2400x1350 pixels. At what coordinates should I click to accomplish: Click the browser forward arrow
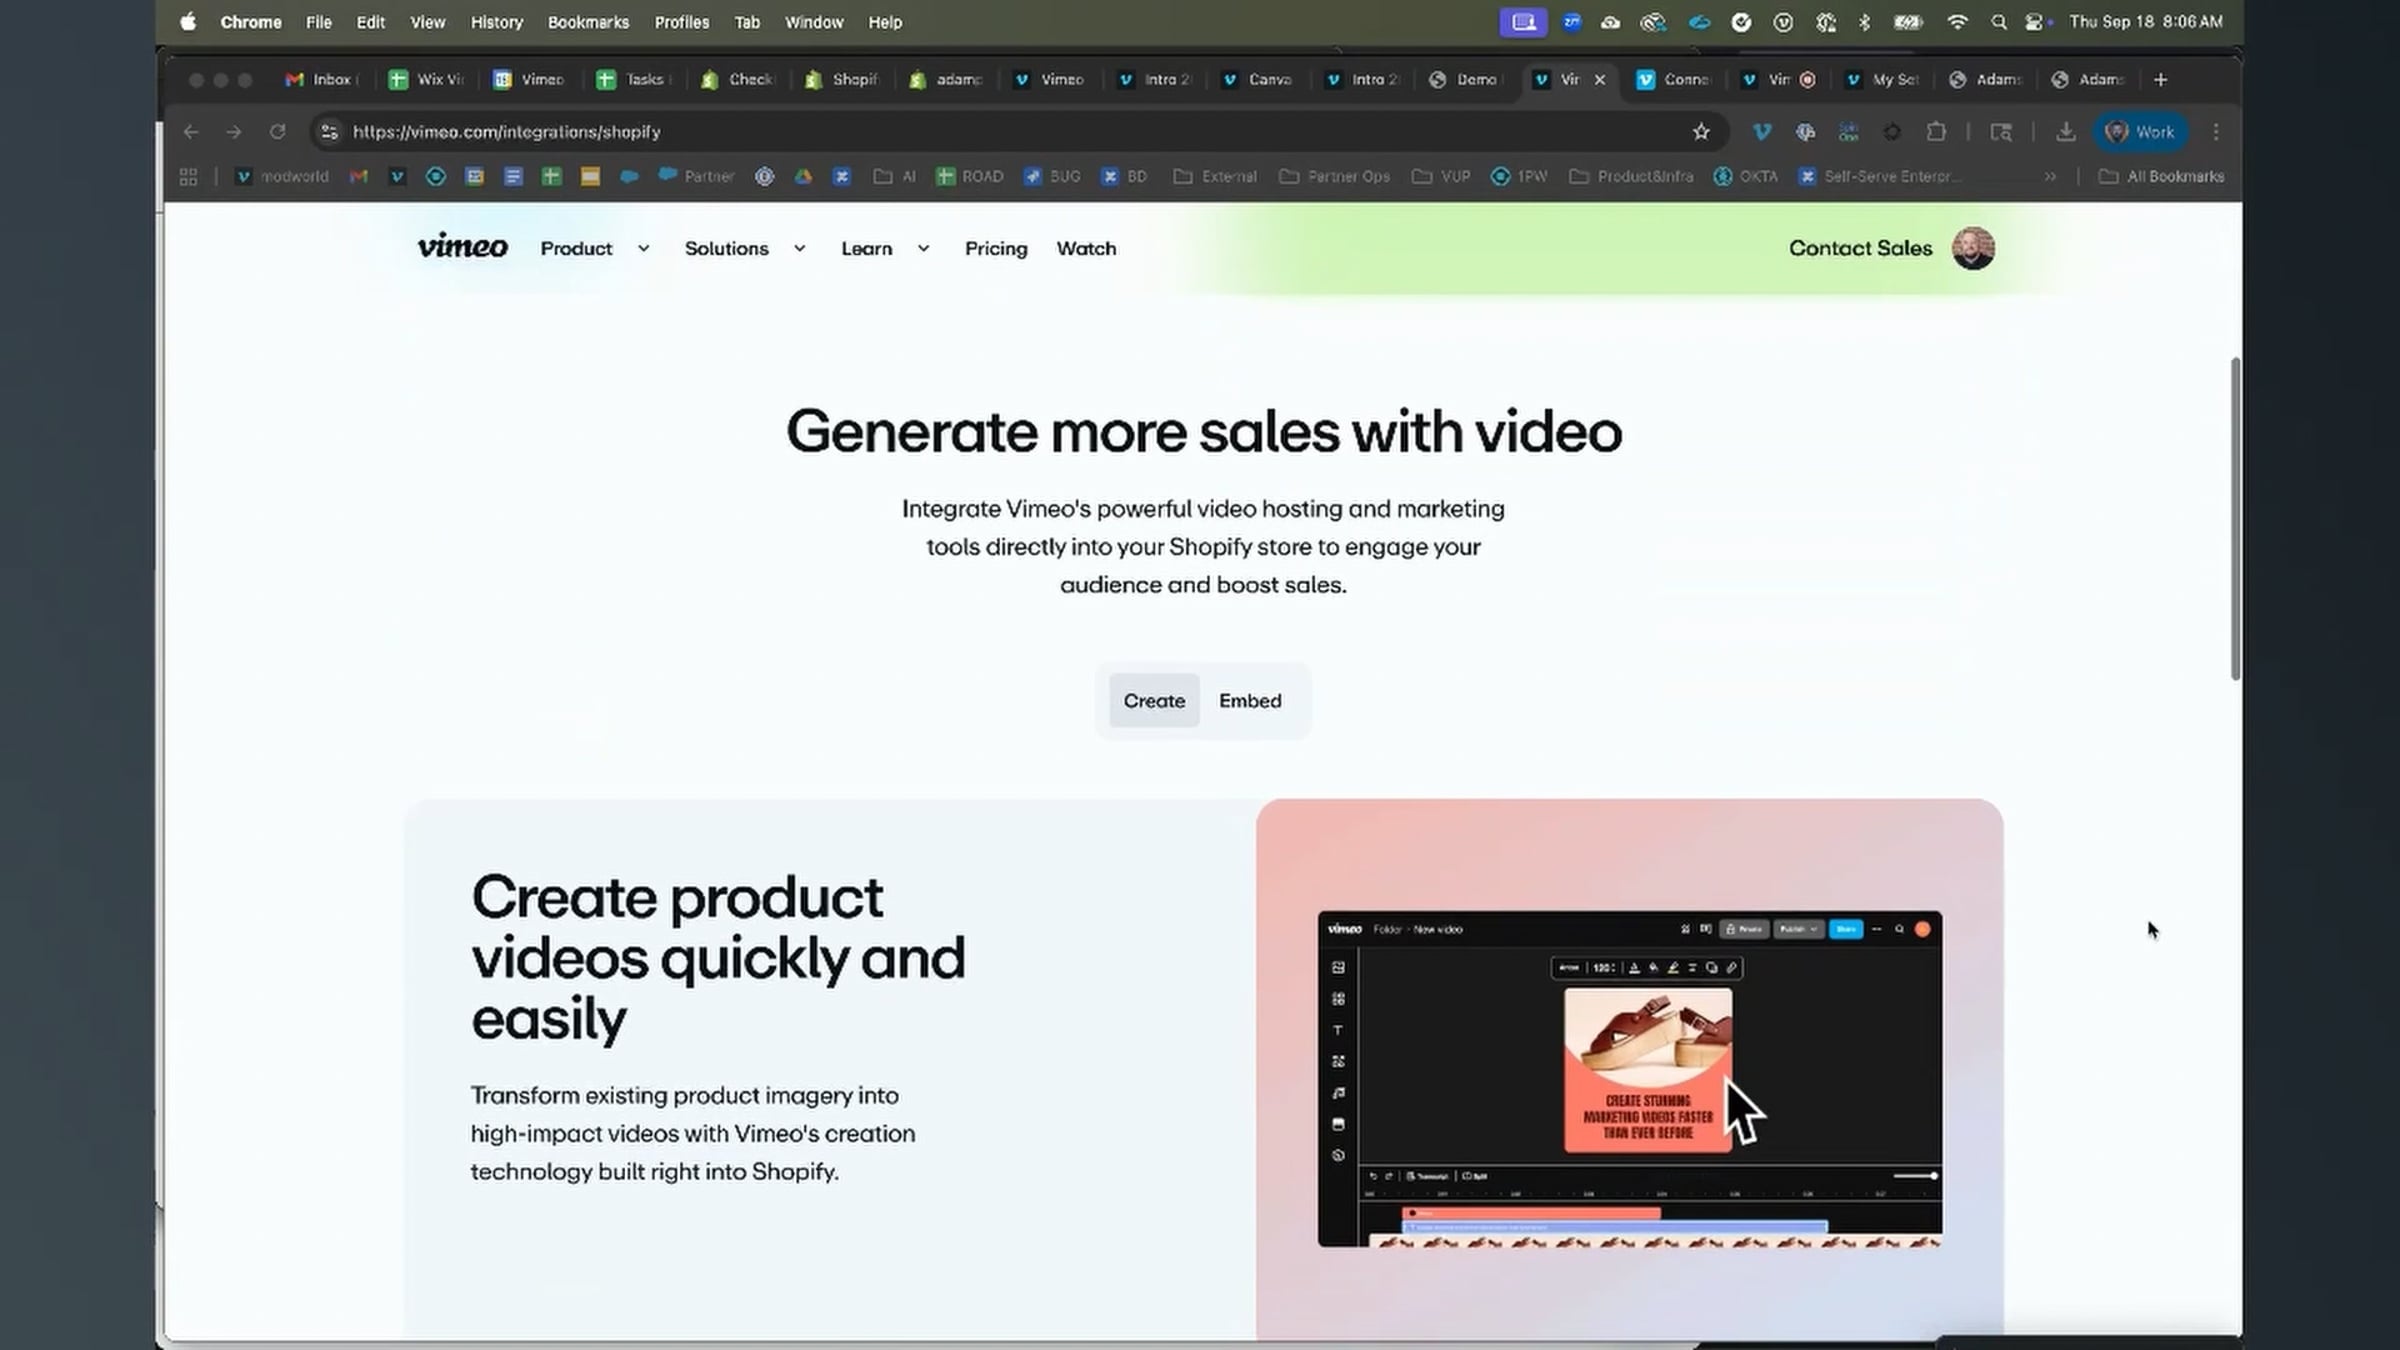point(234,132)
